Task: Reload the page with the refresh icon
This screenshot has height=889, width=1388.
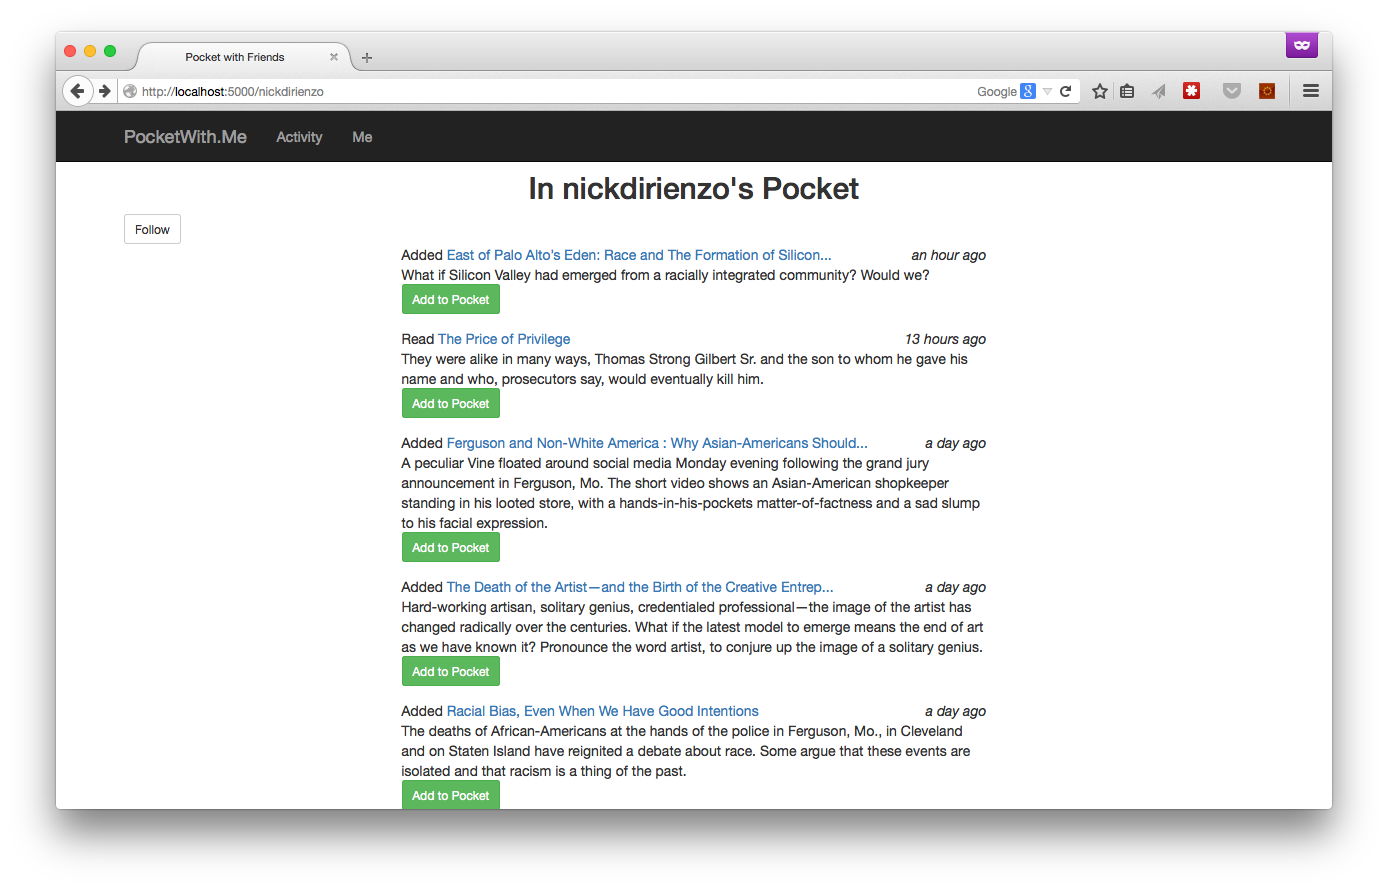Action: tap(1066, 91)
